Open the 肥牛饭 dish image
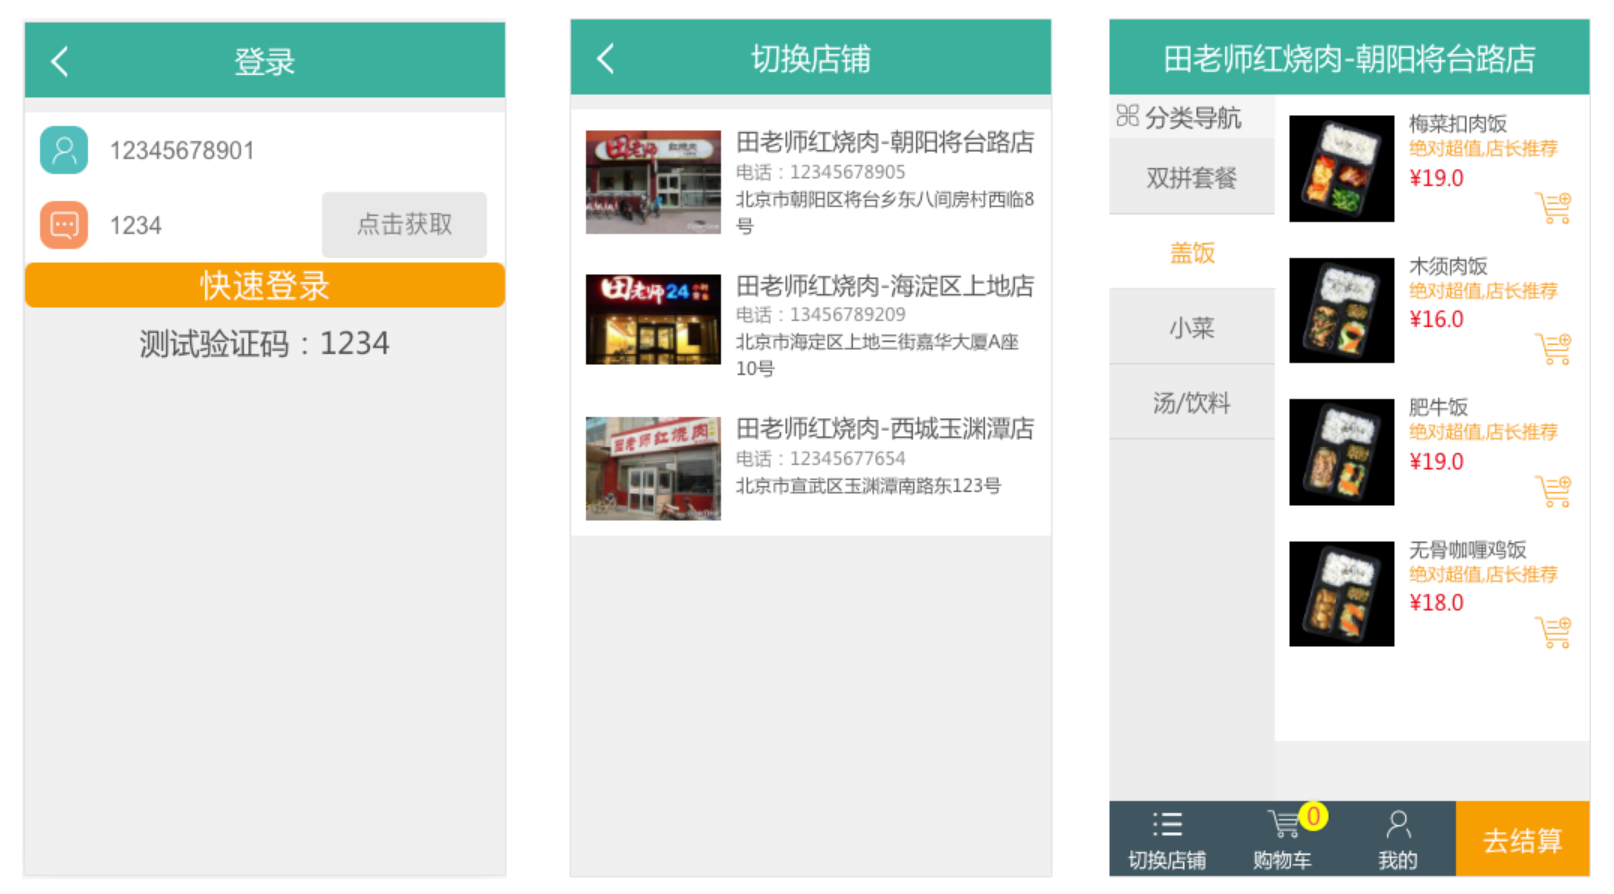The width and height of the screenshot is (1614, 894). pyautogui.click(x=1342, y=452)
